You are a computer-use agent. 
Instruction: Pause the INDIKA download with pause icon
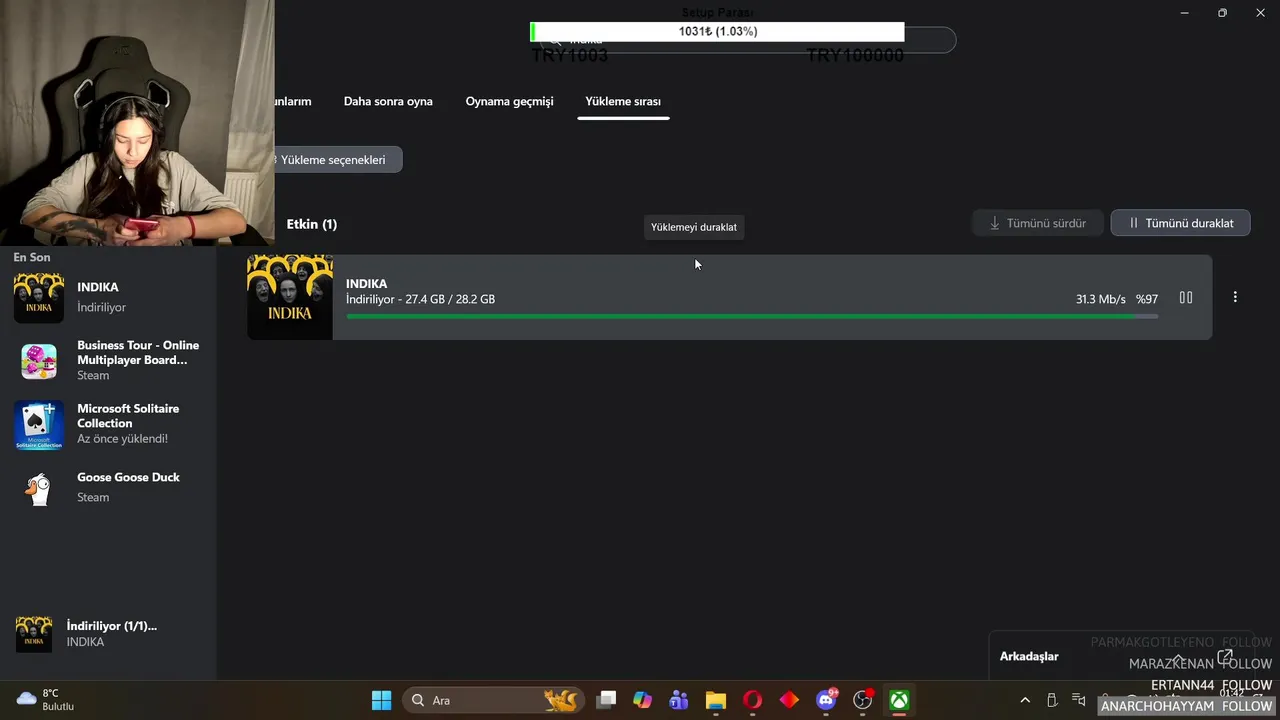point(1186,297)
